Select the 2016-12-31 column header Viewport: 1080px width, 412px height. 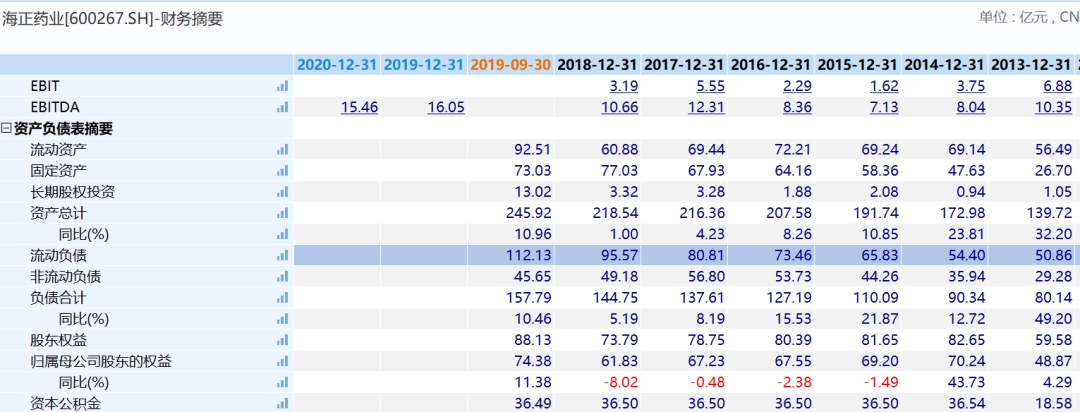tap(771, 65)
